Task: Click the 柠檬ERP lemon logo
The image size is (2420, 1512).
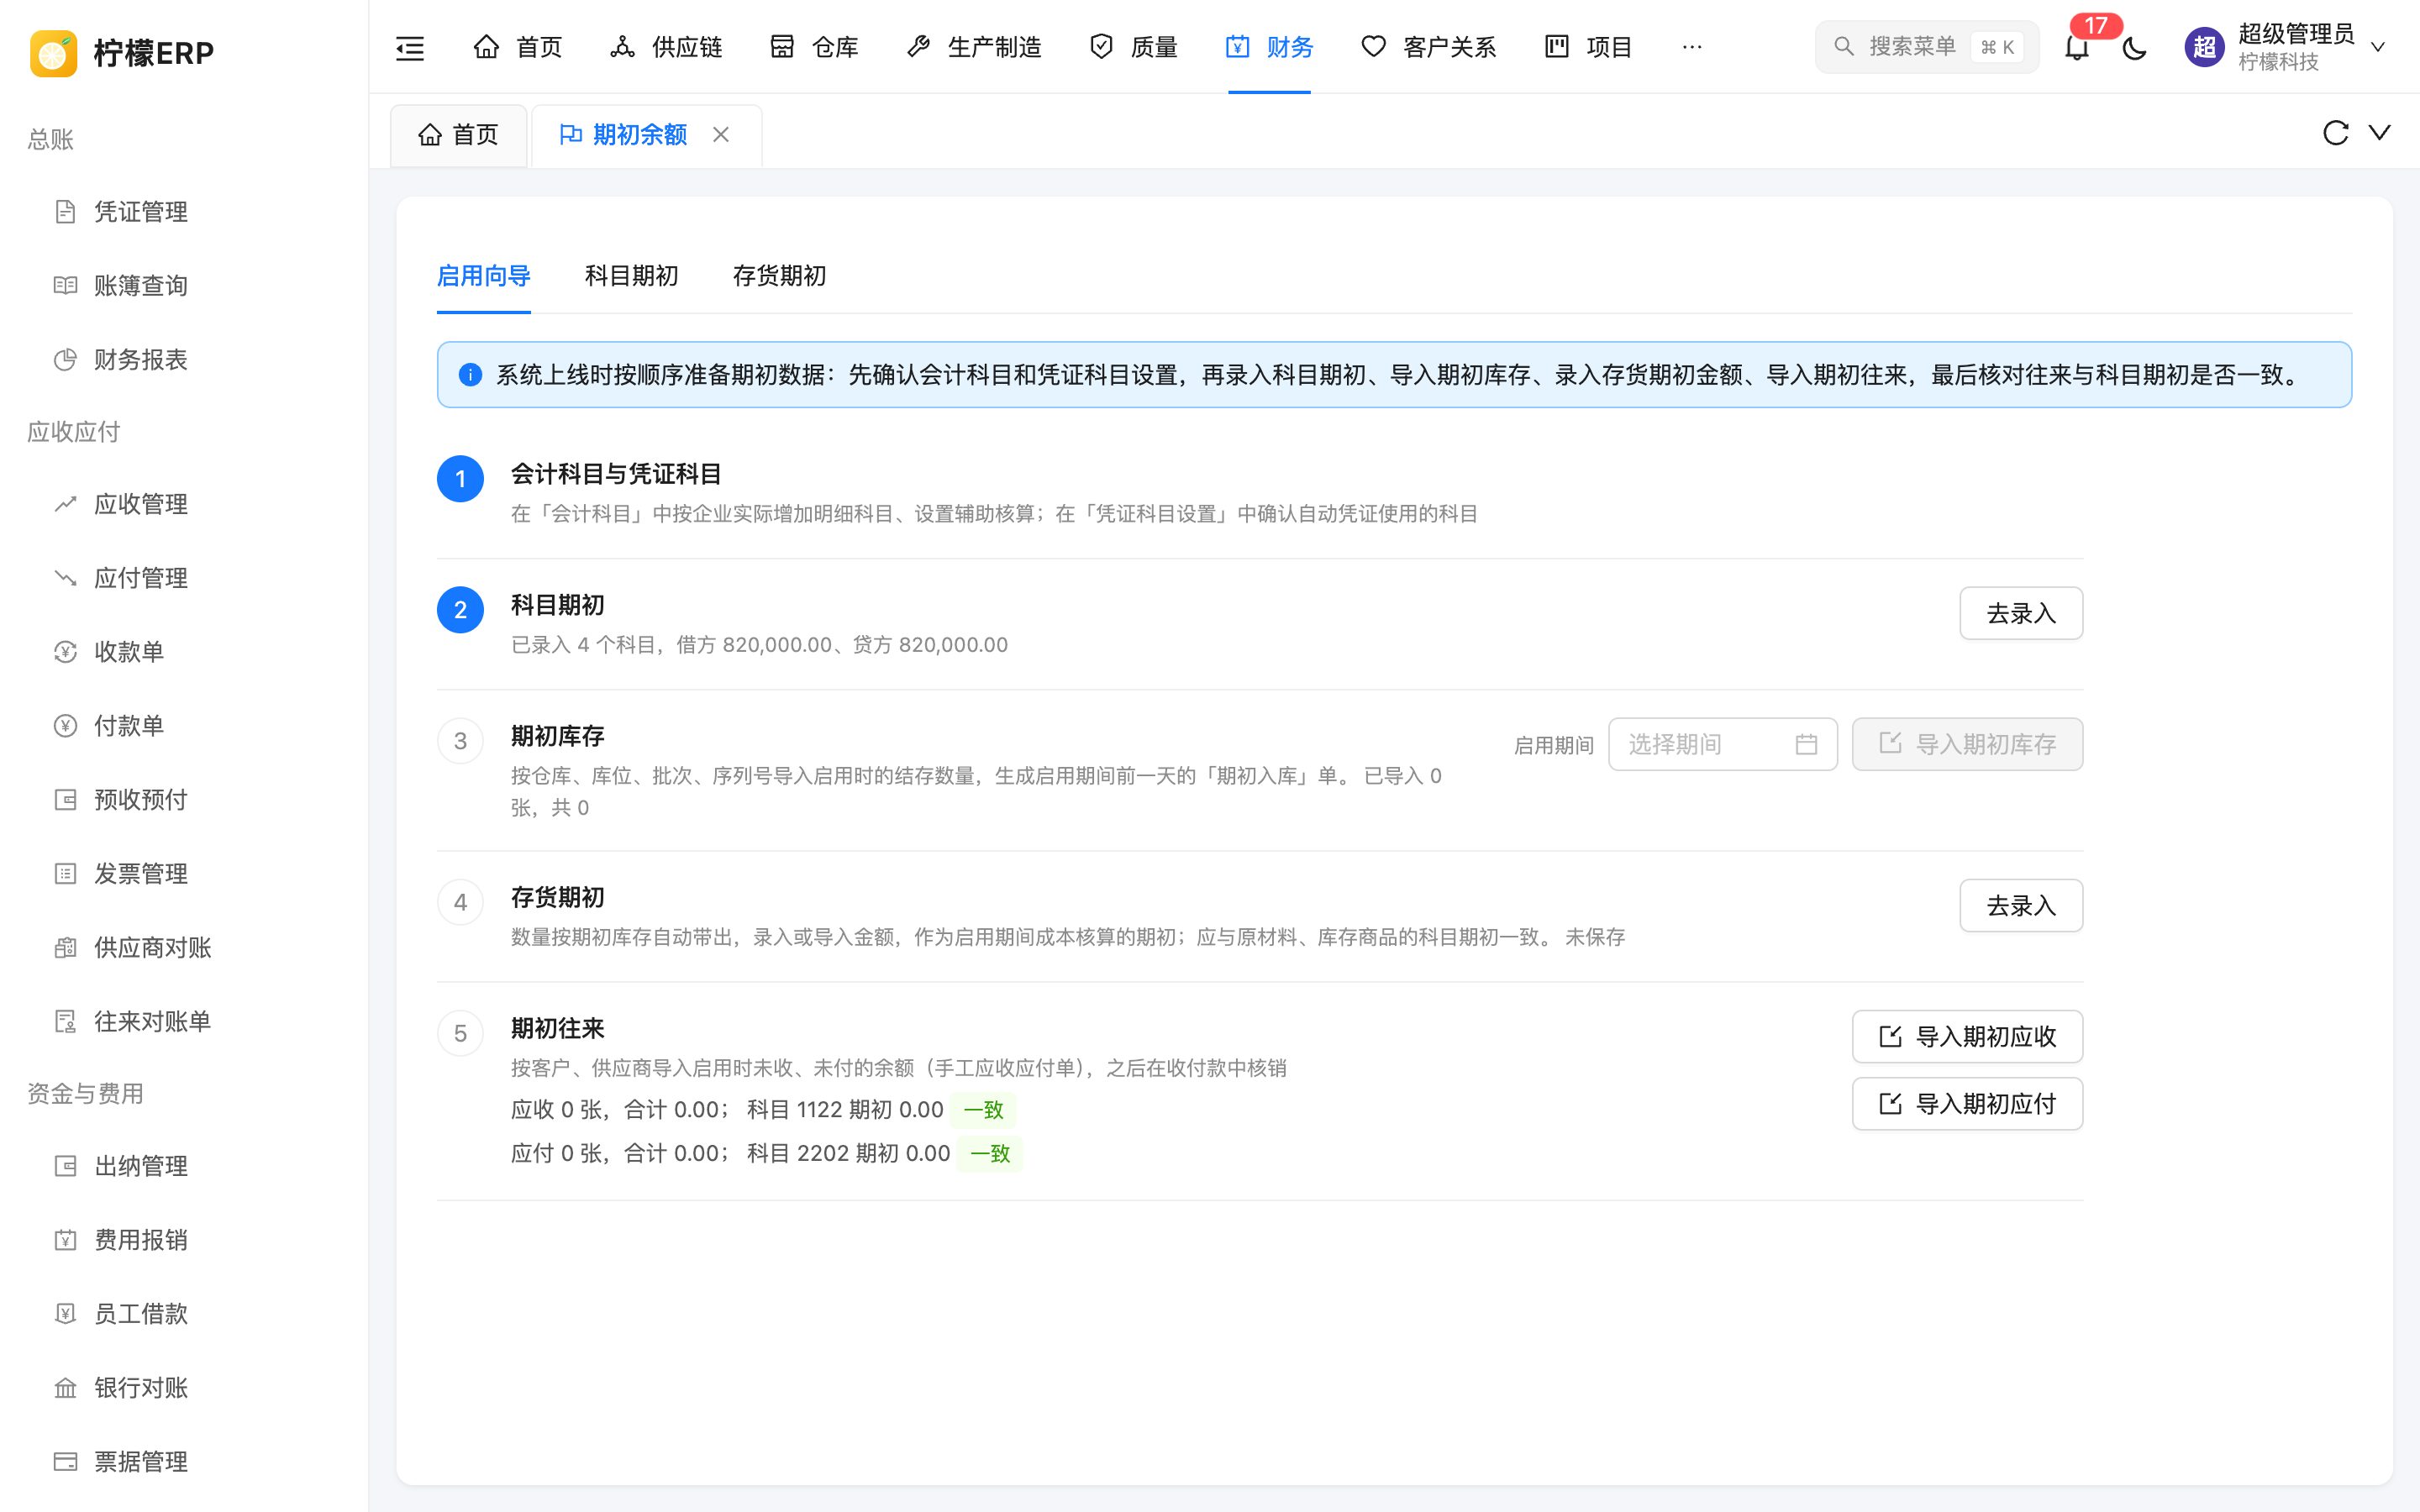Action: click(x=54, y=53)
